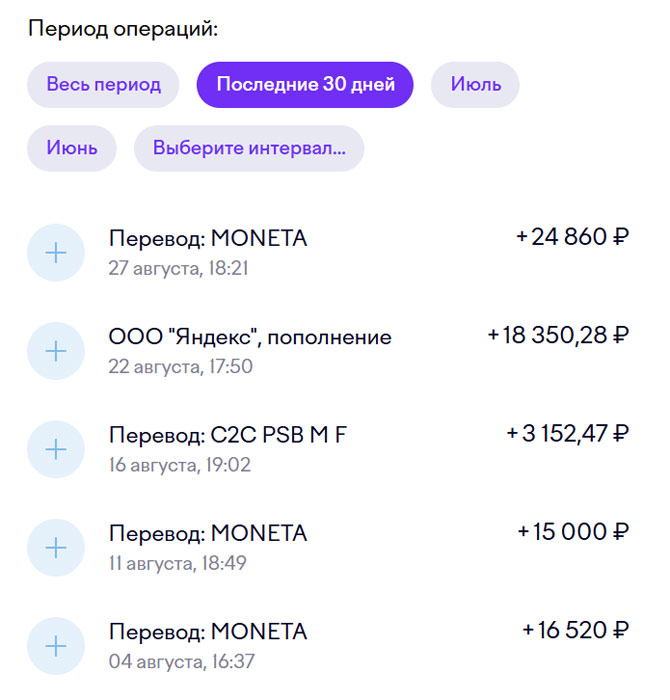This screenshot has height=700, width=670.
Task: Open the Перевод: MONETA 11 августа entry
Action: (328, 547)
